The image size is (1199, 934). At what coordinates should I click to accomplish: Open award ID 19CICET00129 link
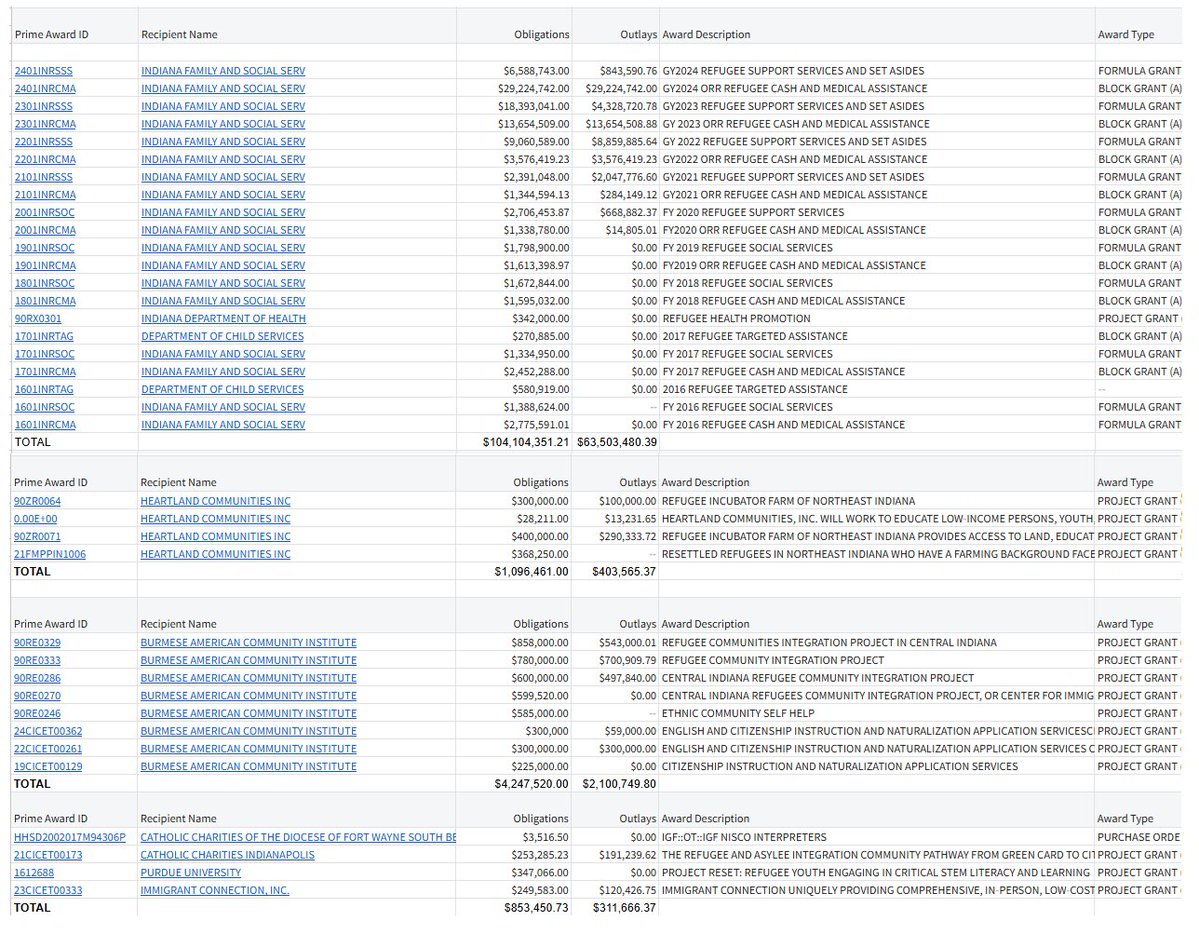point(48,766)
